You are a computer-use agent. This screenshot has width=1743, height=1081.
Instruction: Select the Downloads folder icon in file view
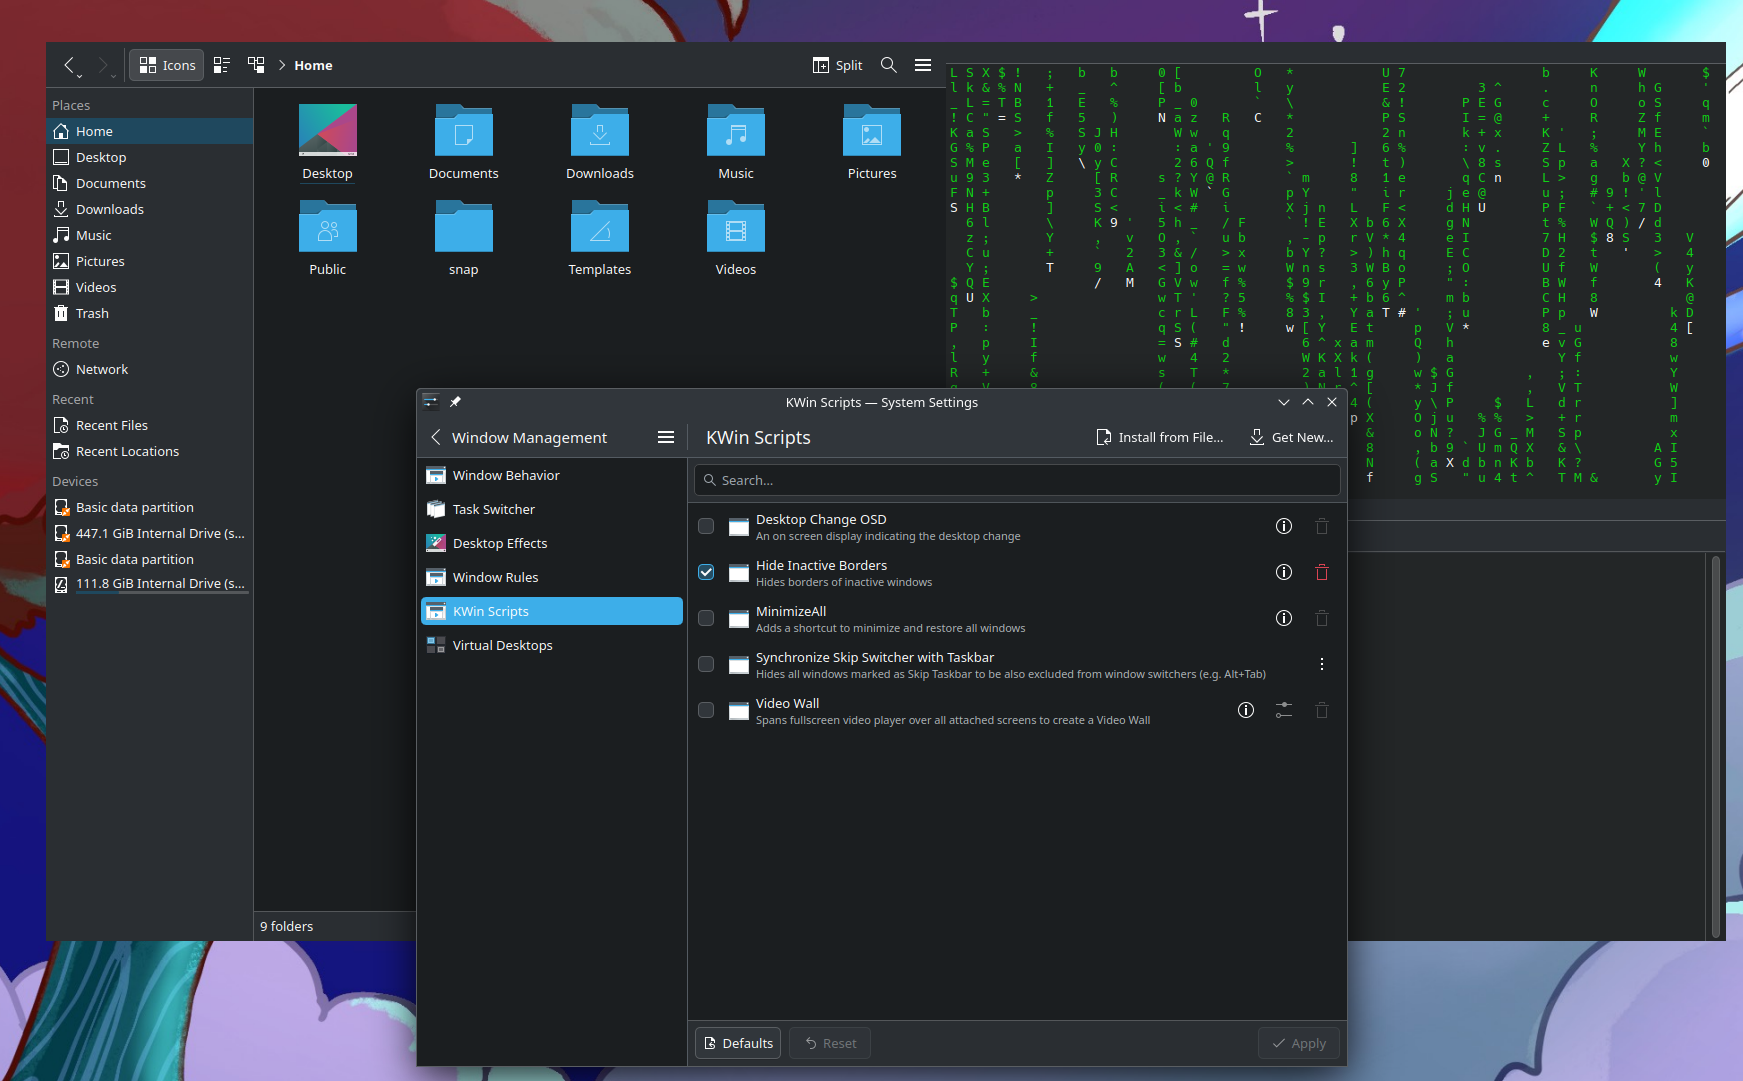pyautogui.click(x=600, y=131)
